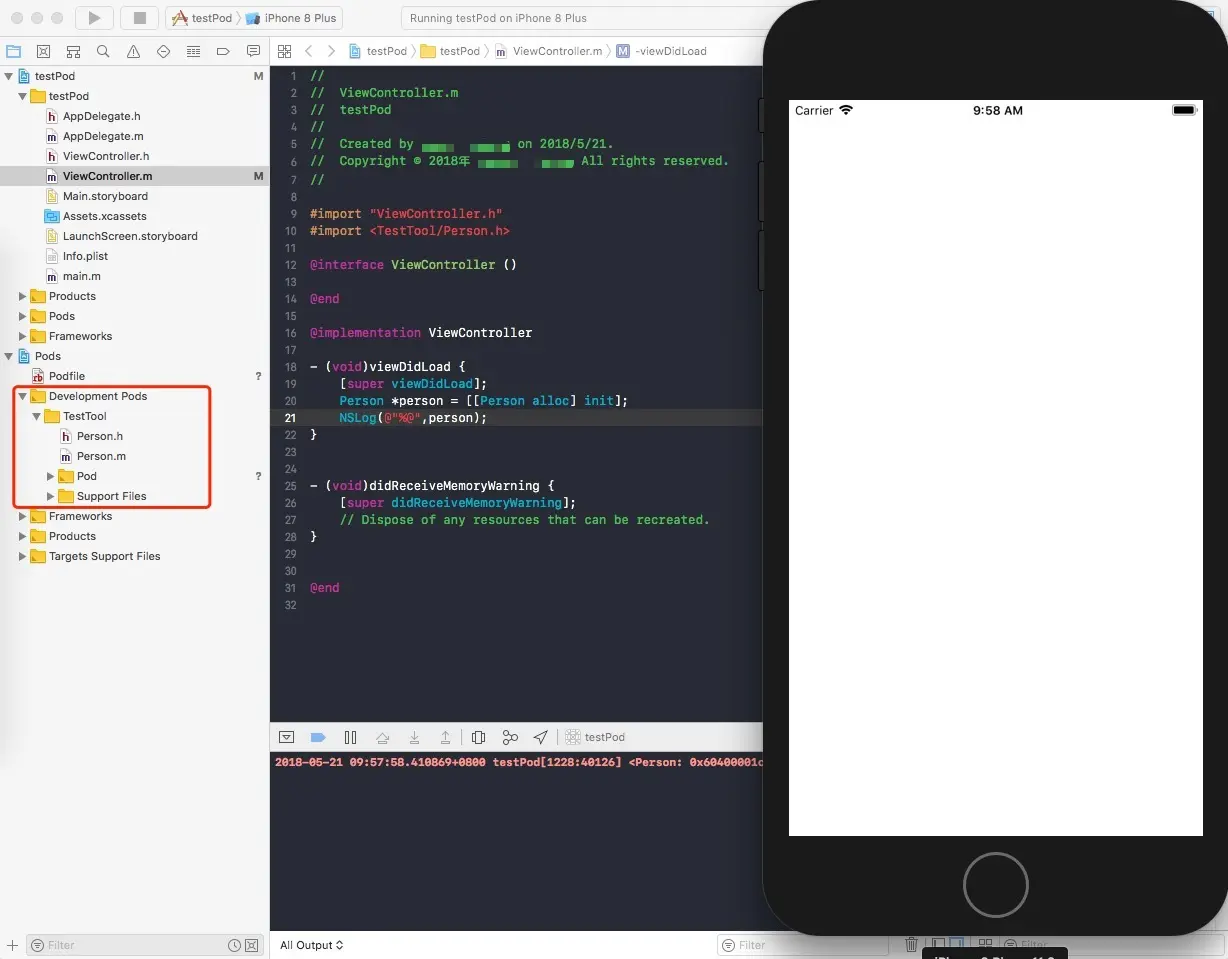Expand the Support Files folder
Screen dimensions: 1228x959
(x=51, y=496)
